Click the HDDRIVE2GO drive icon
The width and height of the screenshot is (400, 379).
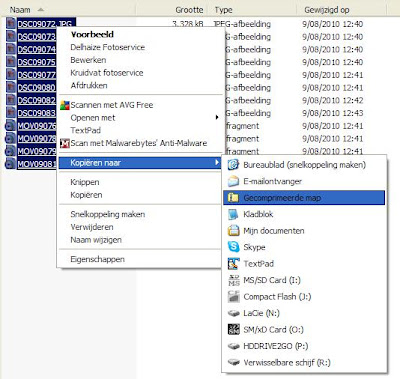click(233, 346)
